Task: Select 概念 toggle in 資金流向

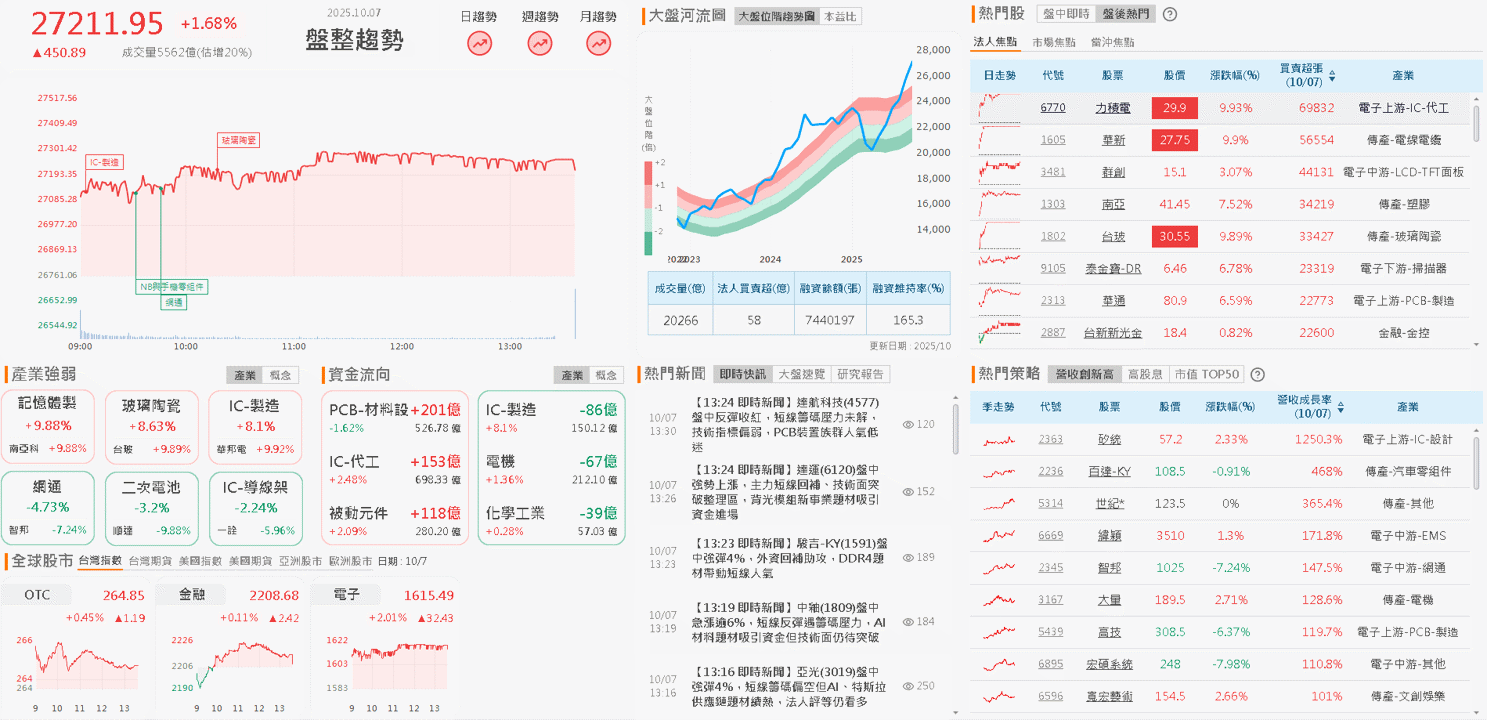Action: tap(607, 375)
